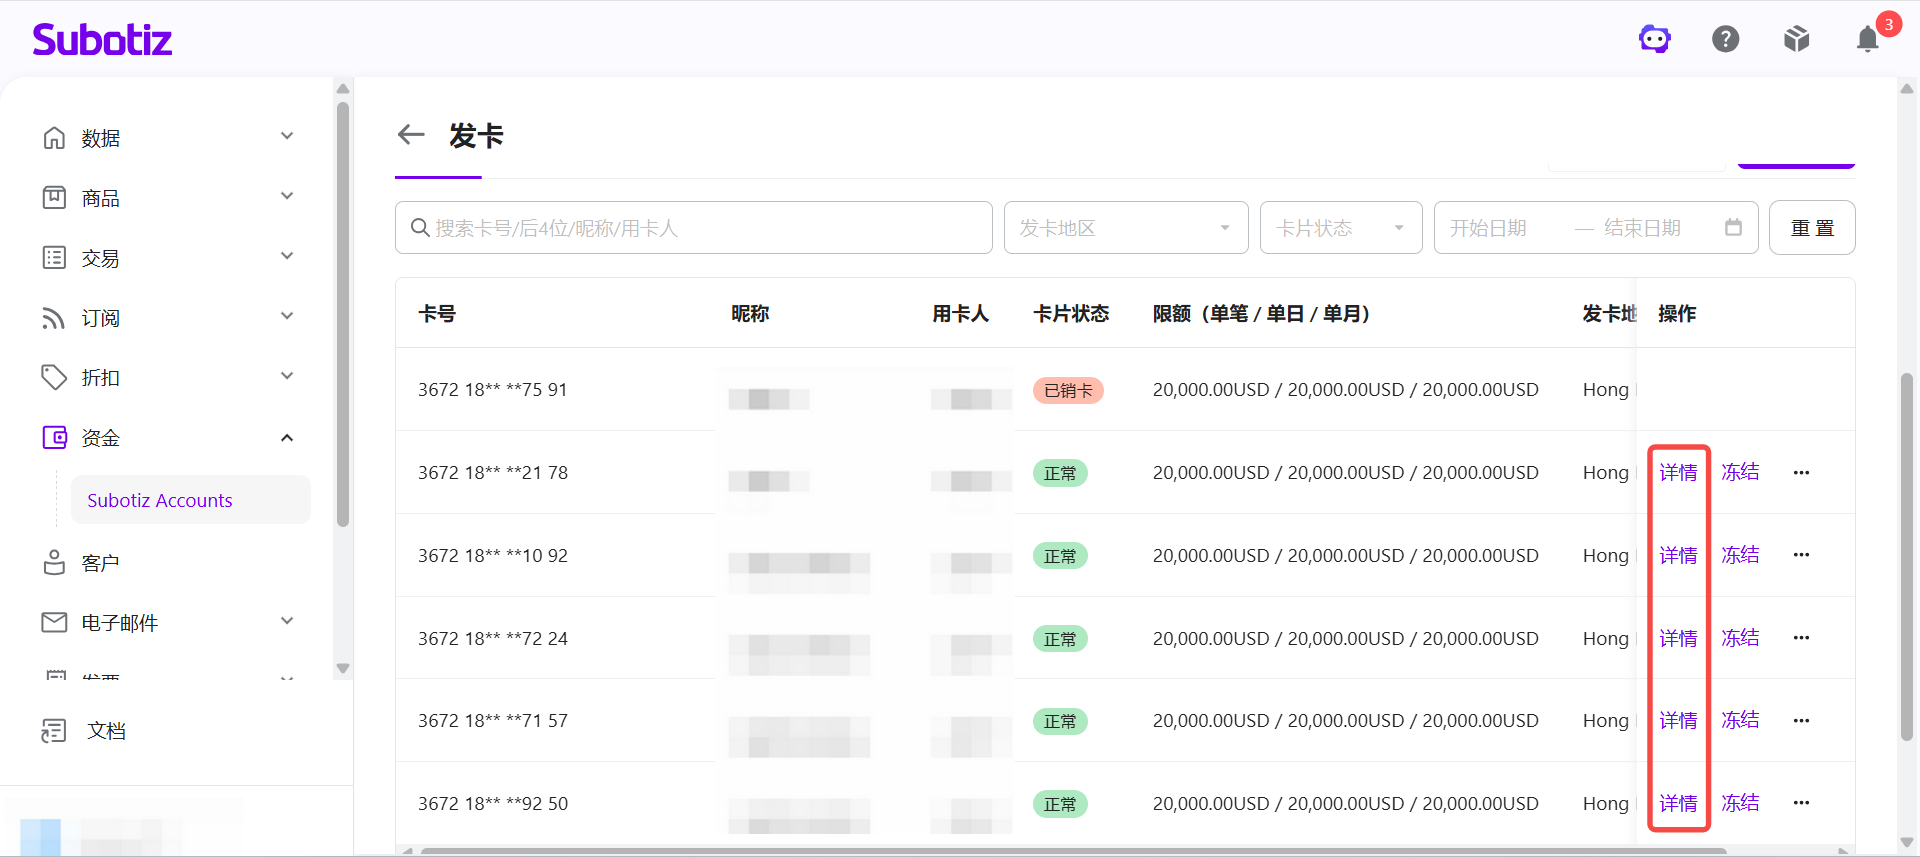Open 详情 for card **10 92
Image resolution: width=1920 pixels, height=857 pixels.
tap(1678, 555)
